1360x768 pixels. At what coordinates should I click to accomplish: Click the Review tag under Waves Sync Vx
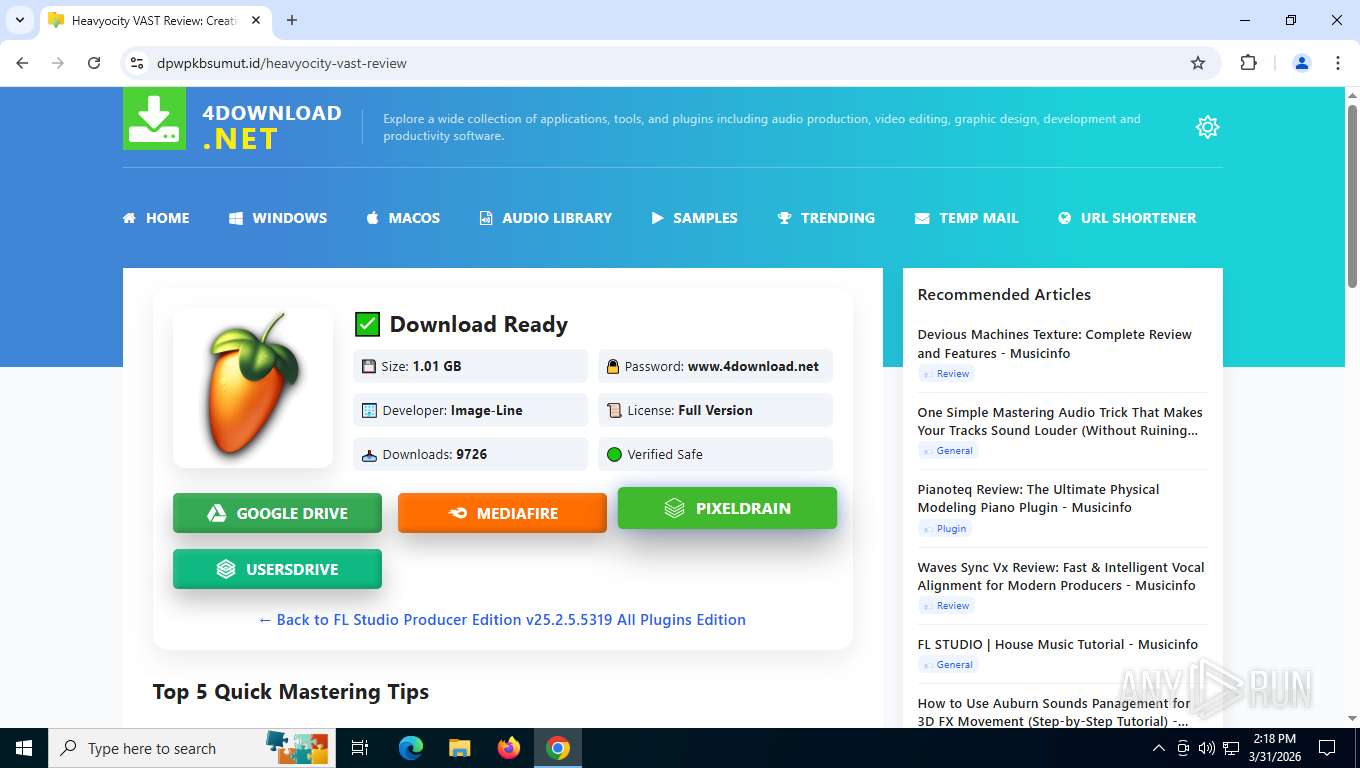click(946, 606)
